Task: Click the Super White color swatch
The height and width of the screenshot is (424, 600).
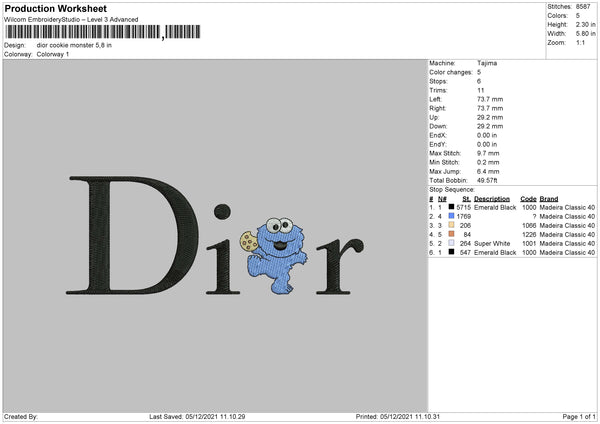Action: (452, 243)
